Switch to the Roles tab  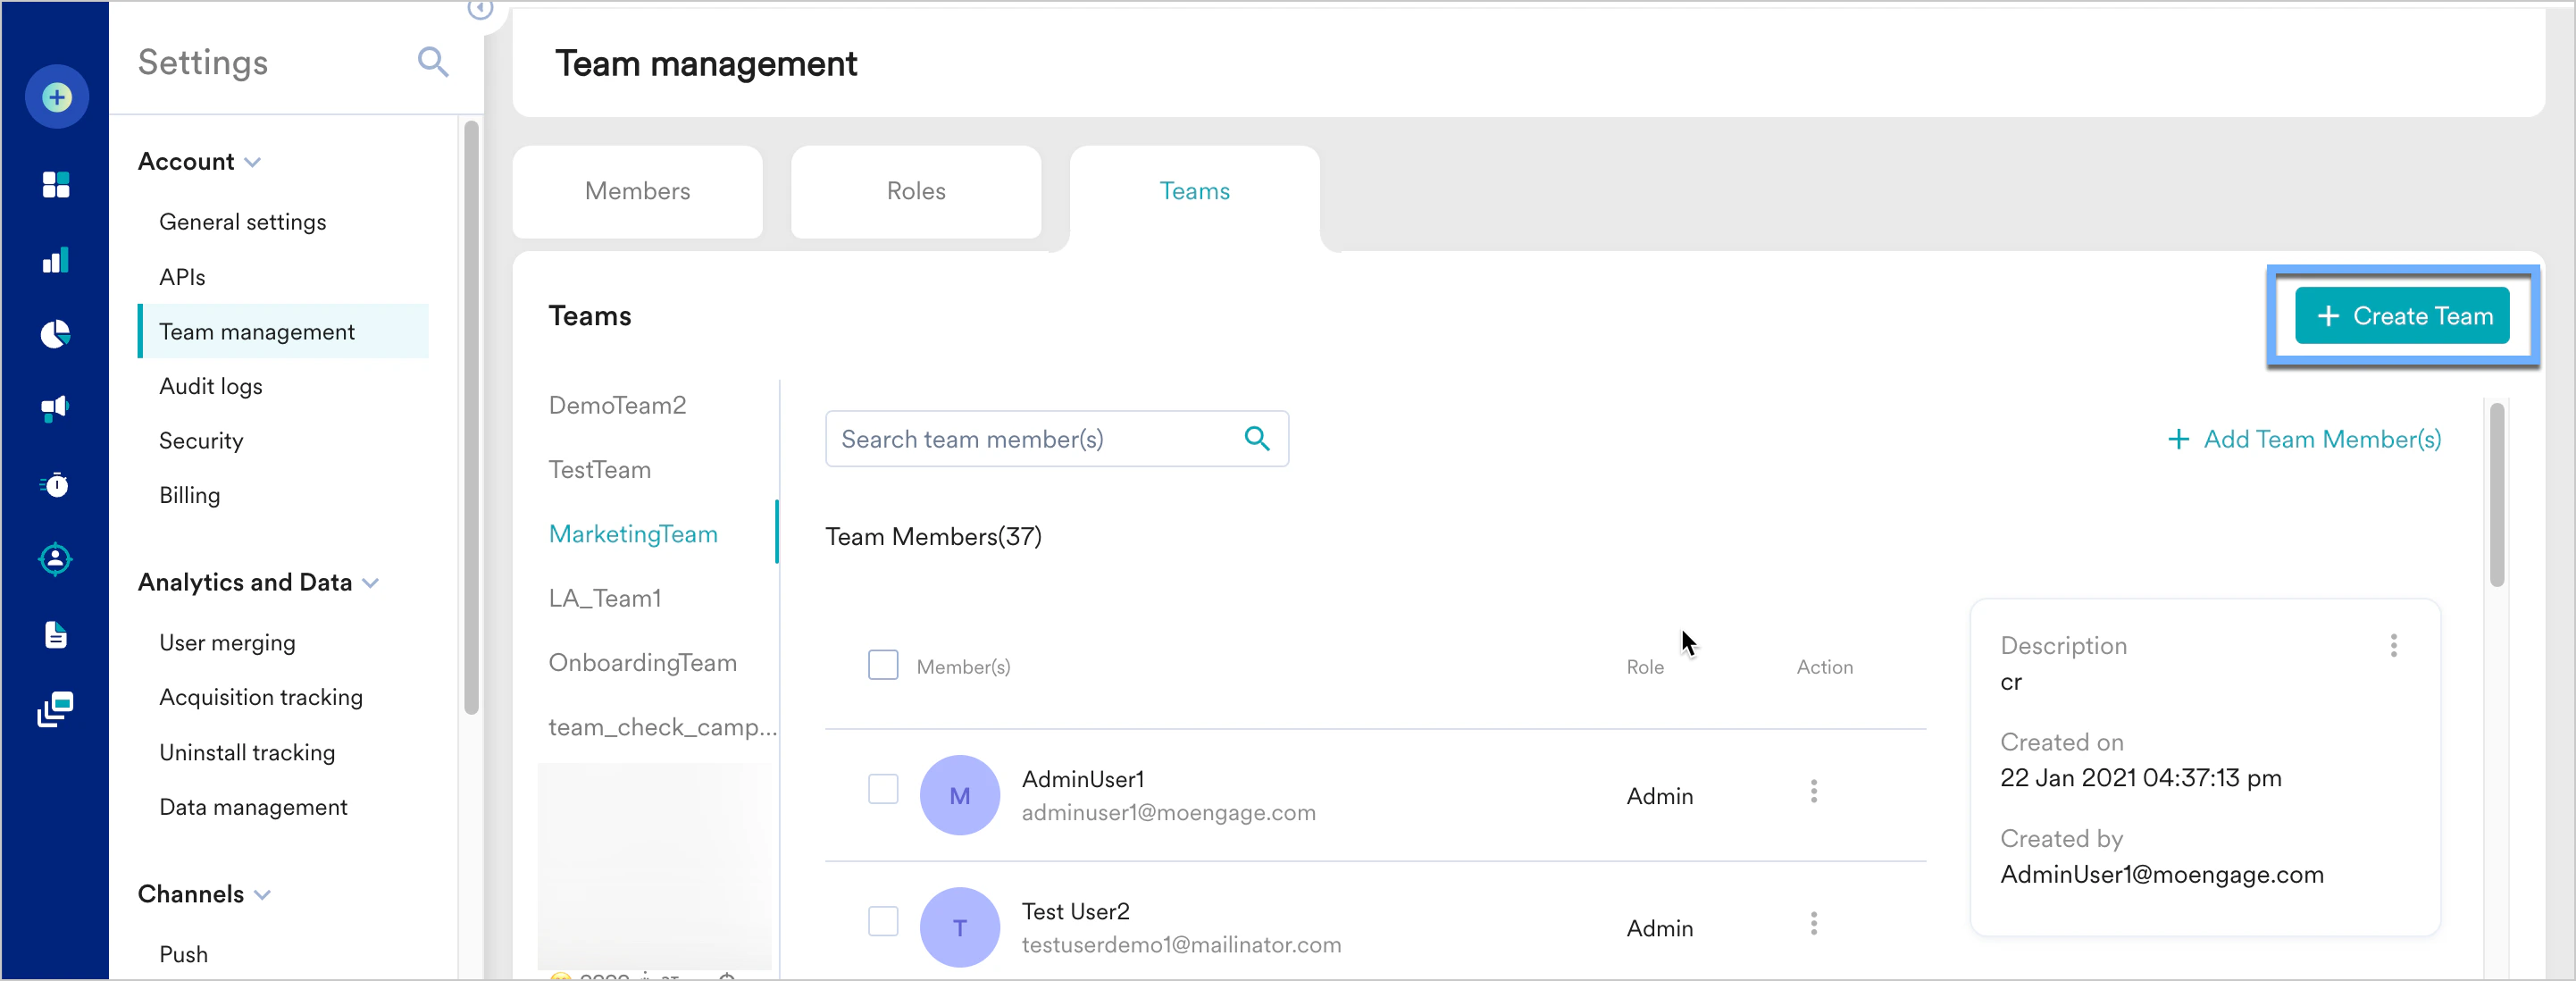coord(915,191)
